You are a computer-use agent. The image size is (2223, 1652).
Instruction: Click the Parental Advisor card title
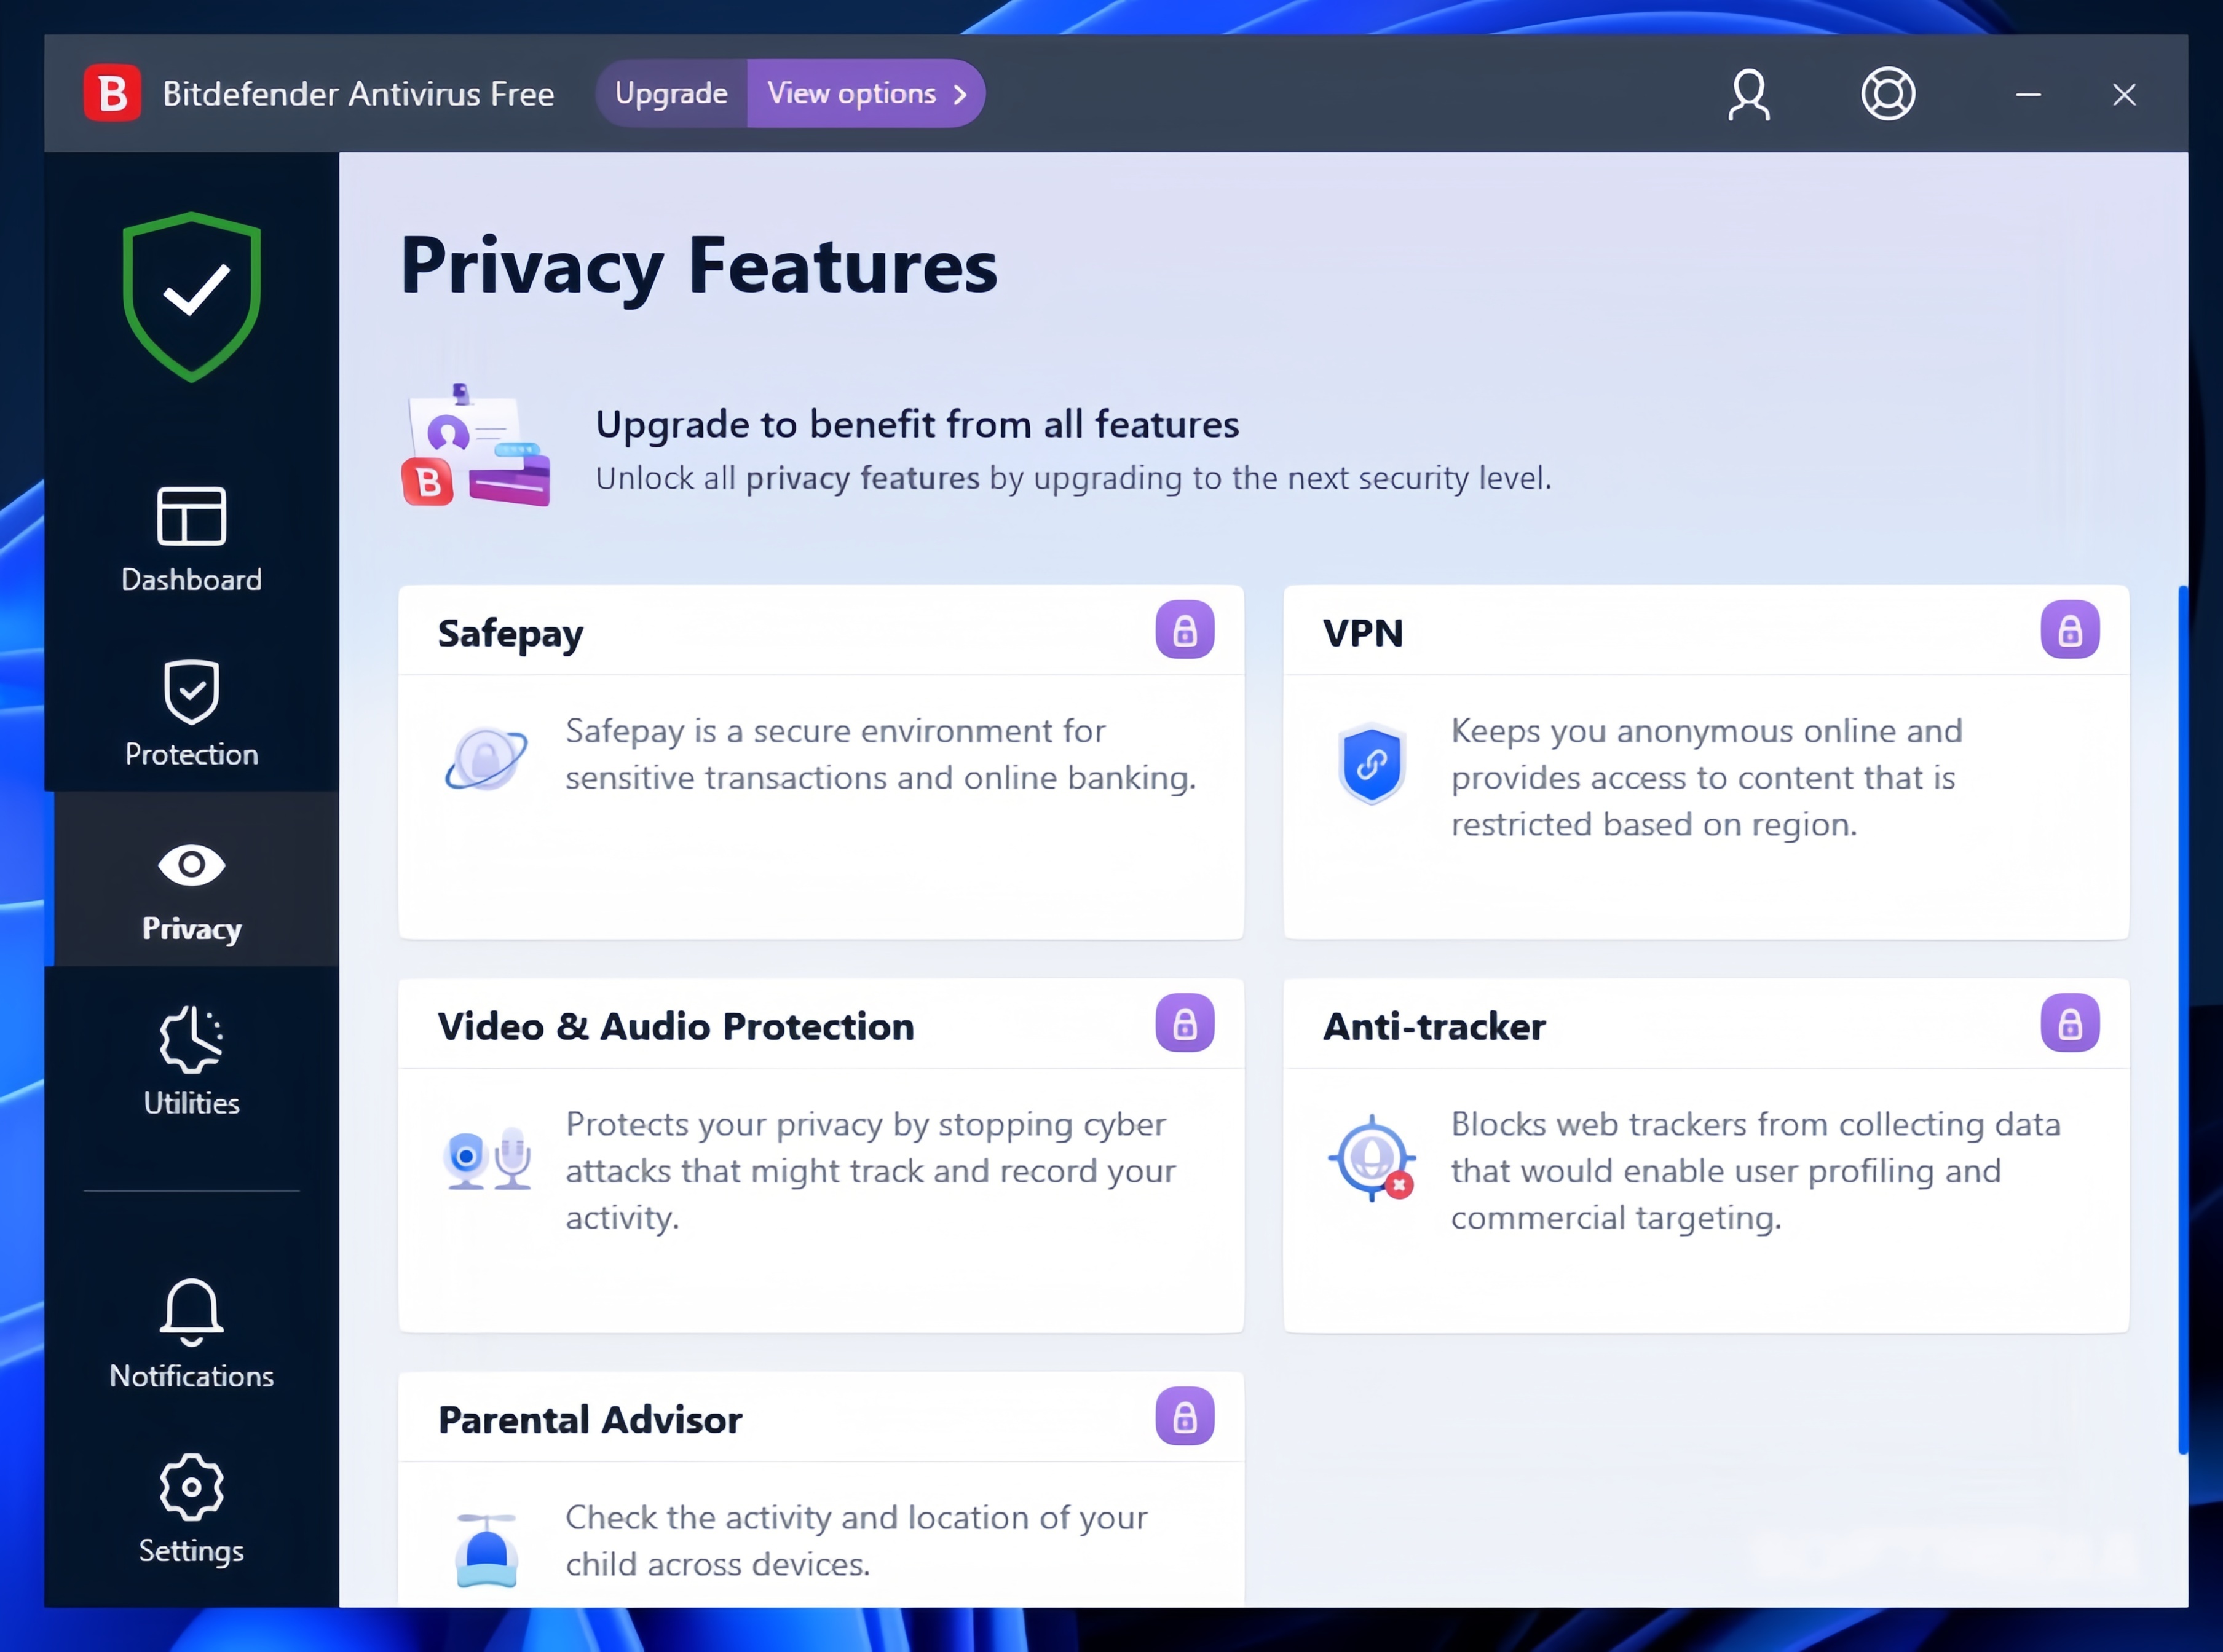[x=590, y=1420]
